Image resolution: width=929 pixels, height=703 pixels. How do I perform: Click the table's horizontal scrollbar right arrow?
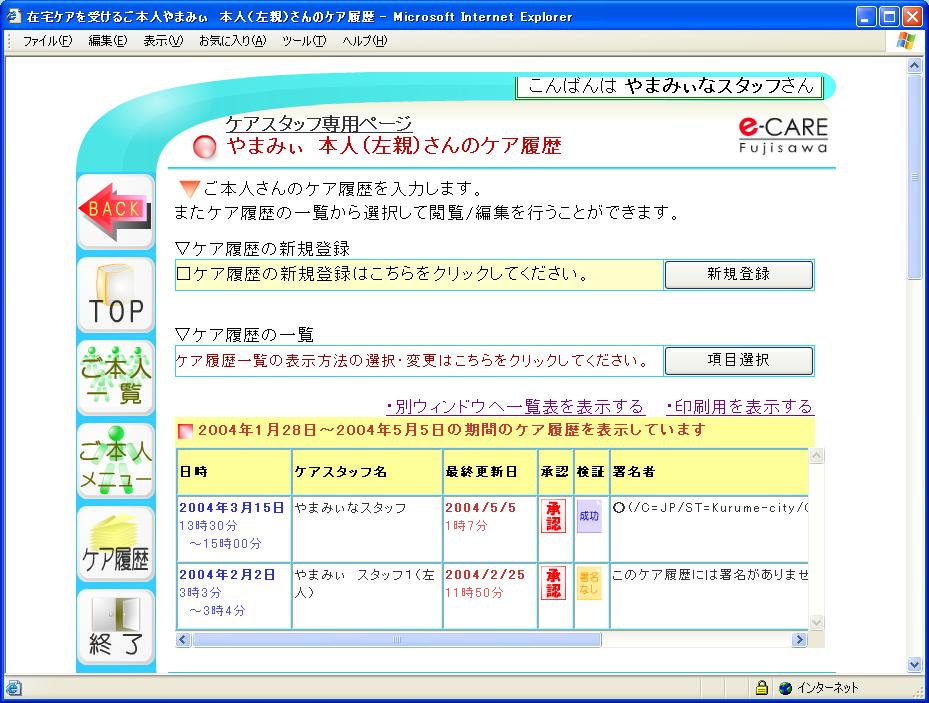pyautogui.click(x=799, y=639)
